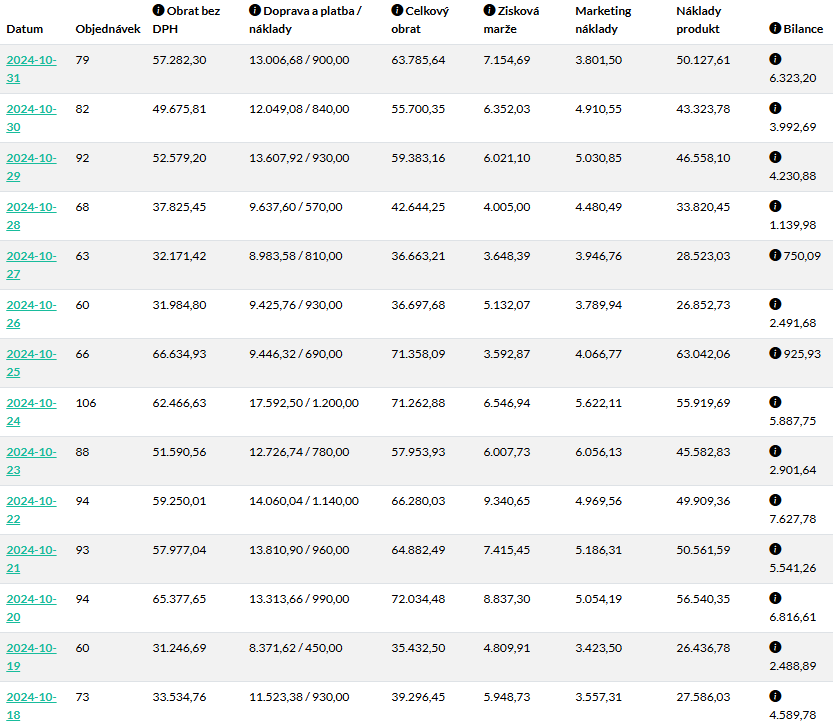Click the Datum column header
Viewport: 837px width, 728px height.
click(x=25, y=29)
